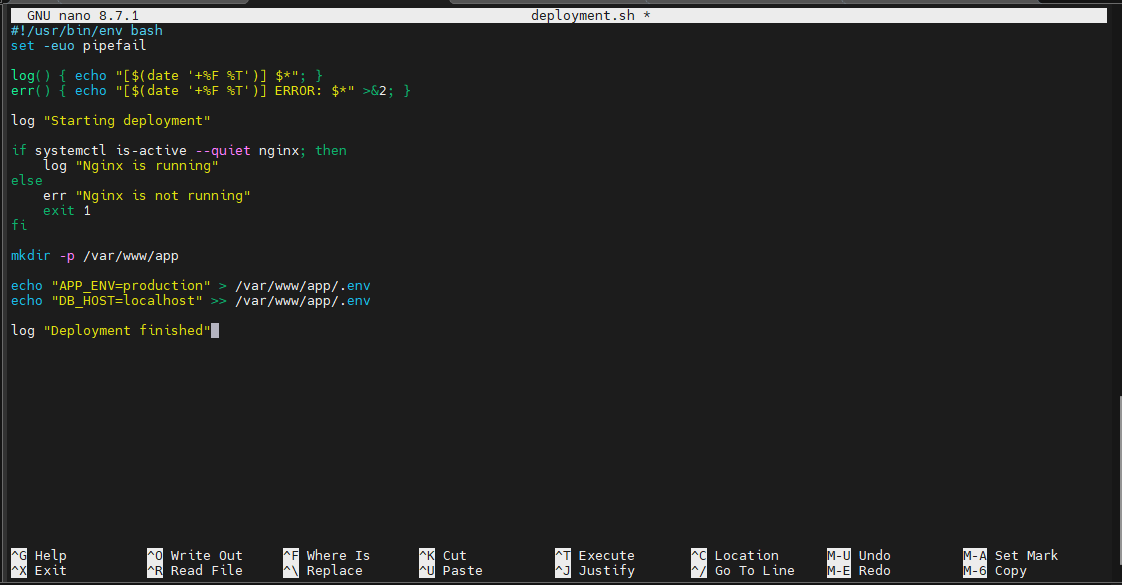Select the ^K Cut shortcut
Image resolution: width=1122 pixels, height=585 pixels.
(x=443, y=556)
